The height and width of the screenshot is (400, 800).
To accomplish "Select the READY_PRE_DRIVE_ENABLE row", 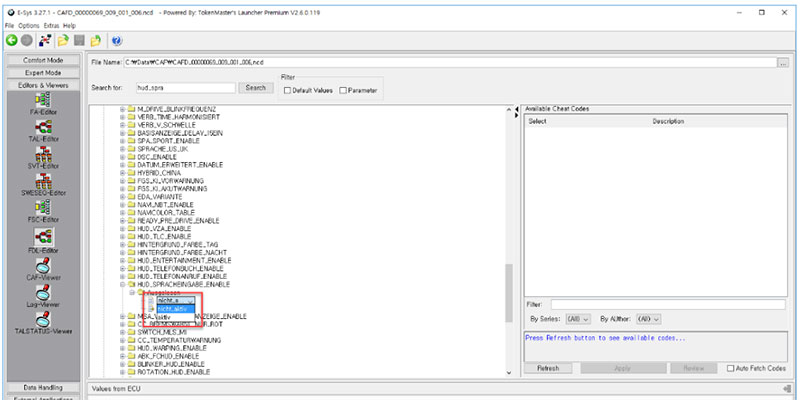I will click(x=178, y=221).
